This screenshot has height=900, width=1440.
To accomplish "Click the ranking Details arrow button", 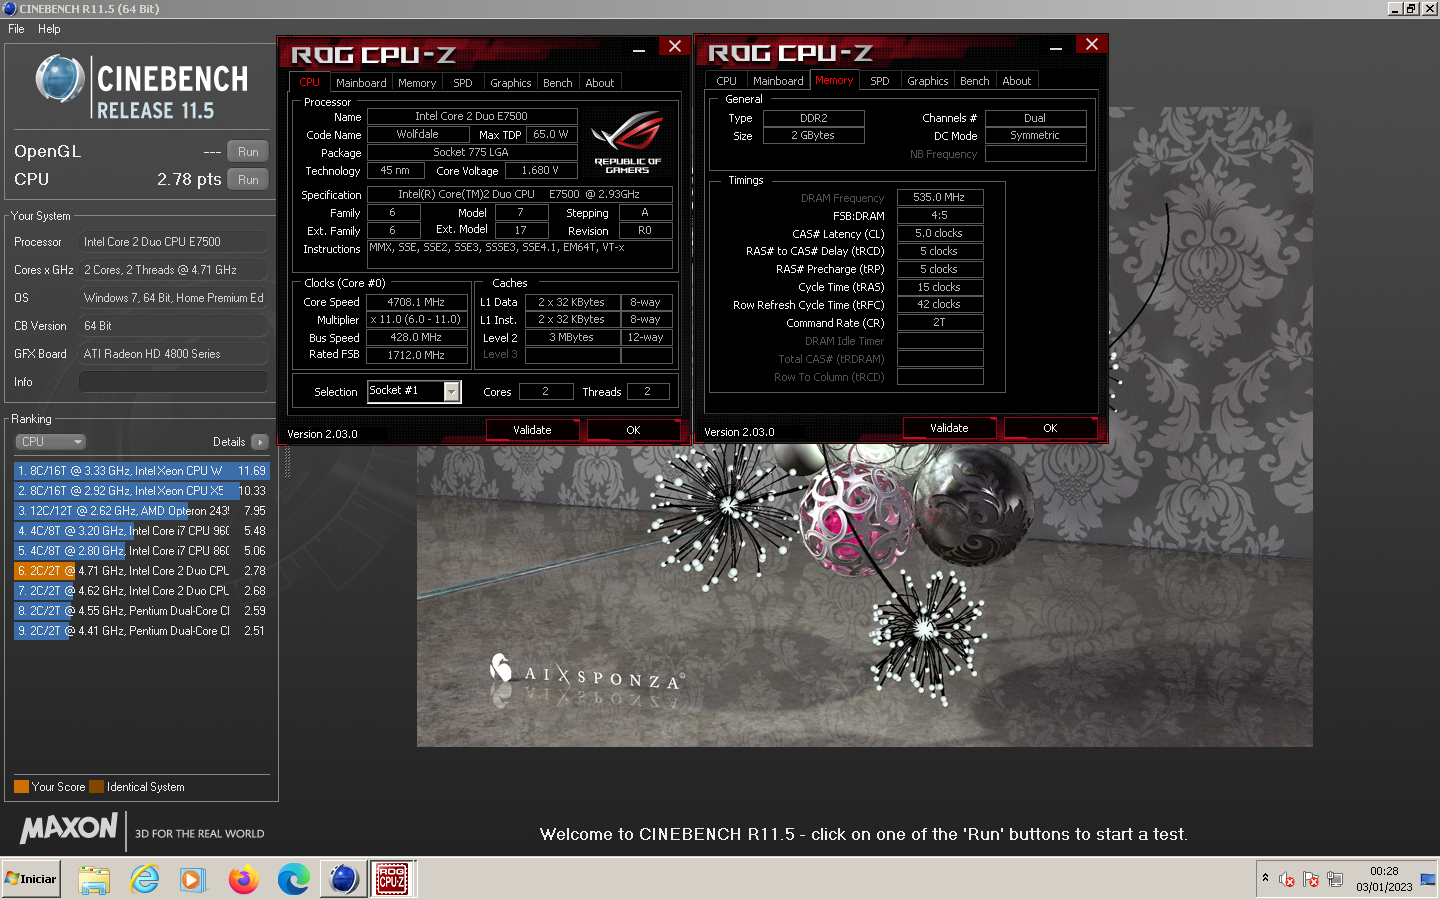I will click(259, 442).
